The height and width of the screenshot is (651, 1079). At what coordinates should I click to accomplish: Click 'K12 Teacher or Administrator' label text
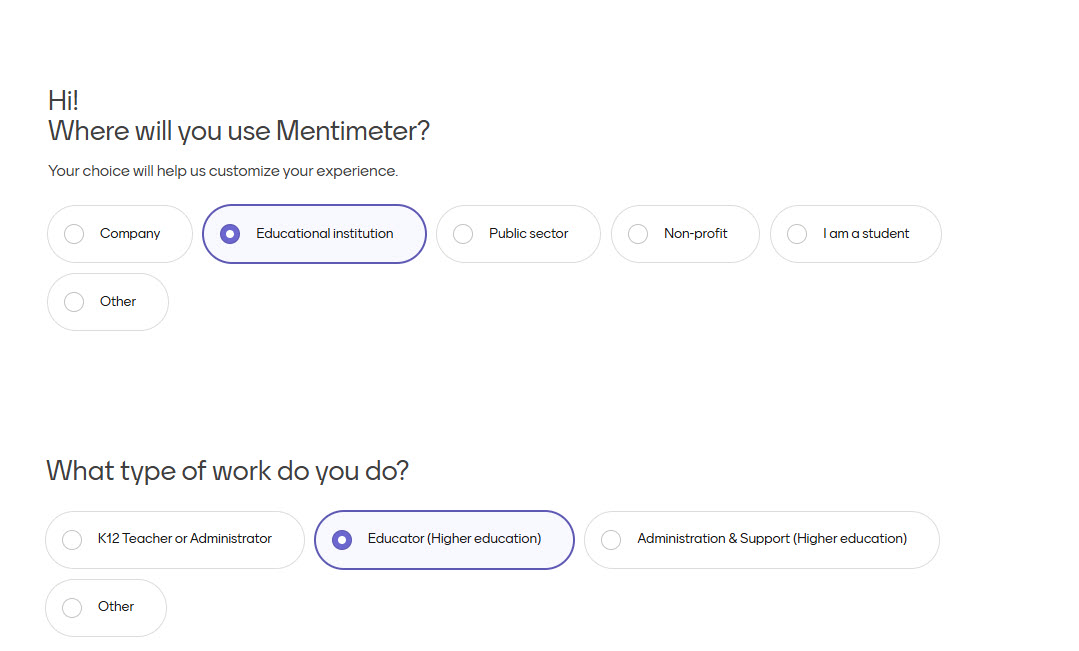pyautogui.click(x=184, y=539)
